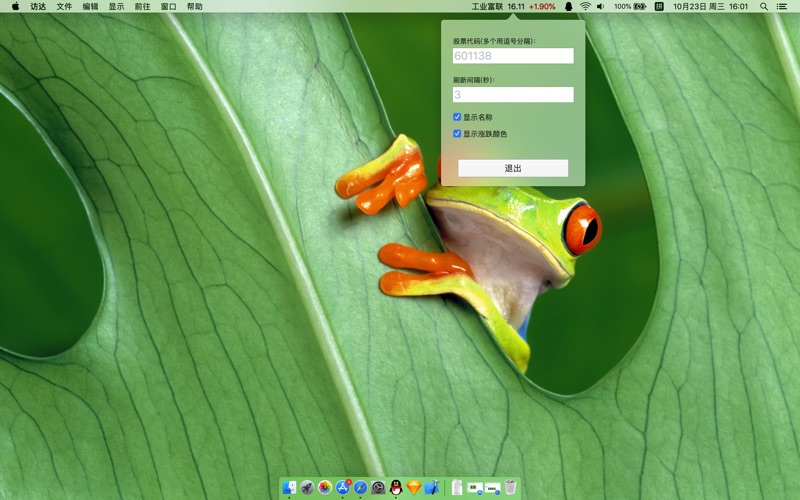800x500 pixels.
Task: Open the Apple menu
Action: (x=15, y=6)
